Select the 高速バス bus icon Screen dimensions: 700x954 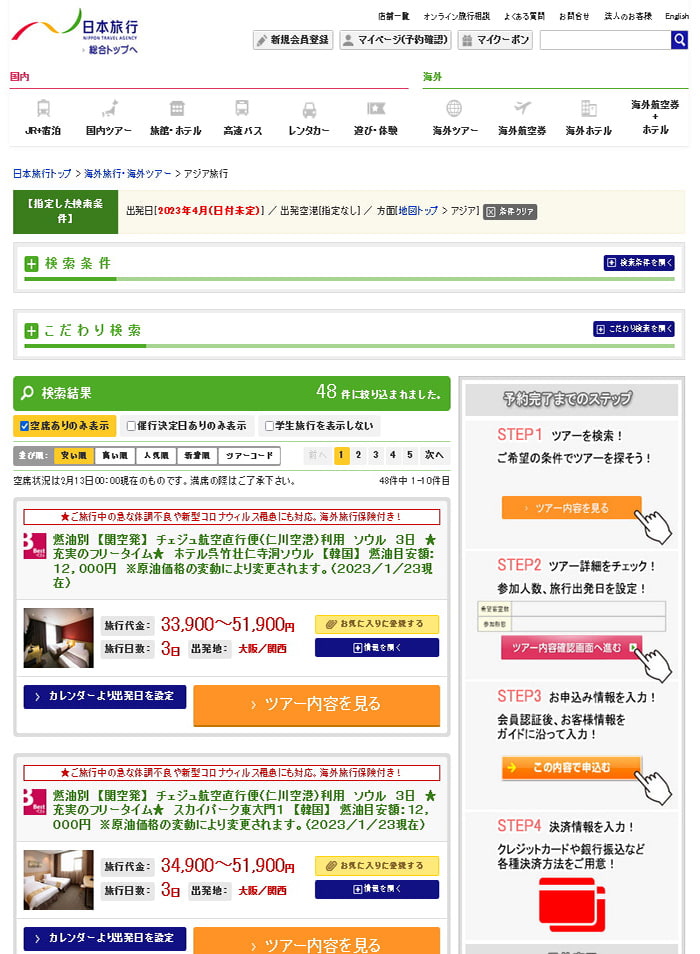(242, 109)
